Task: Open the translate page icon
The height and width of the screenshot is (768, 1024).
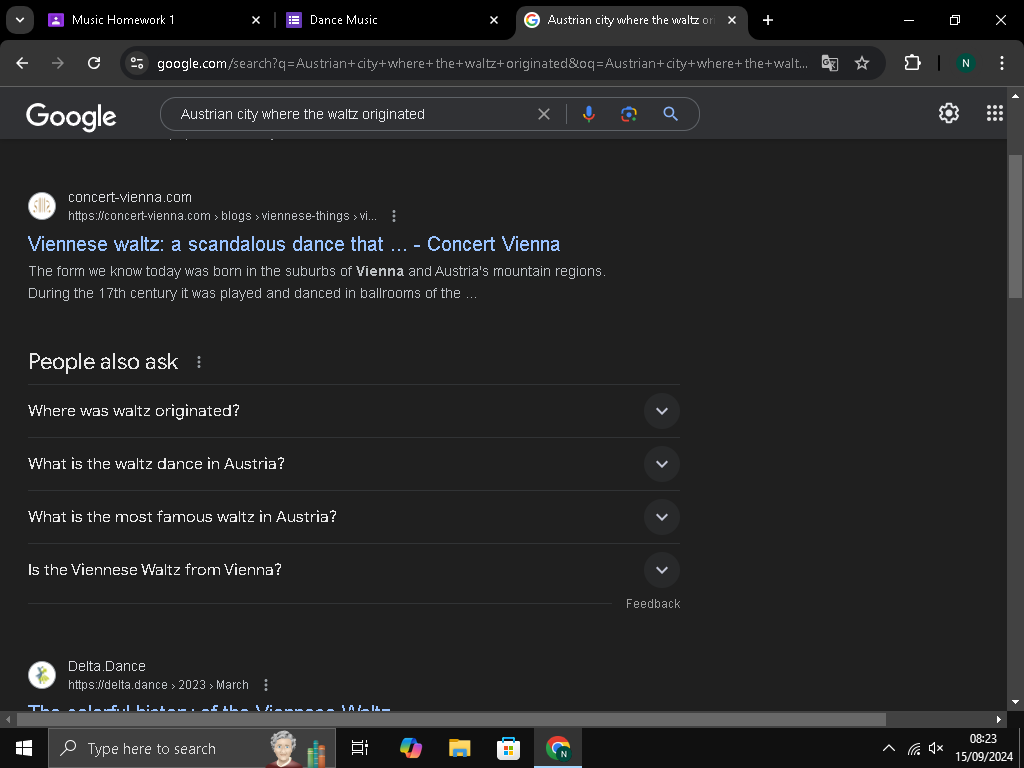Action: (x=829, y=63)
